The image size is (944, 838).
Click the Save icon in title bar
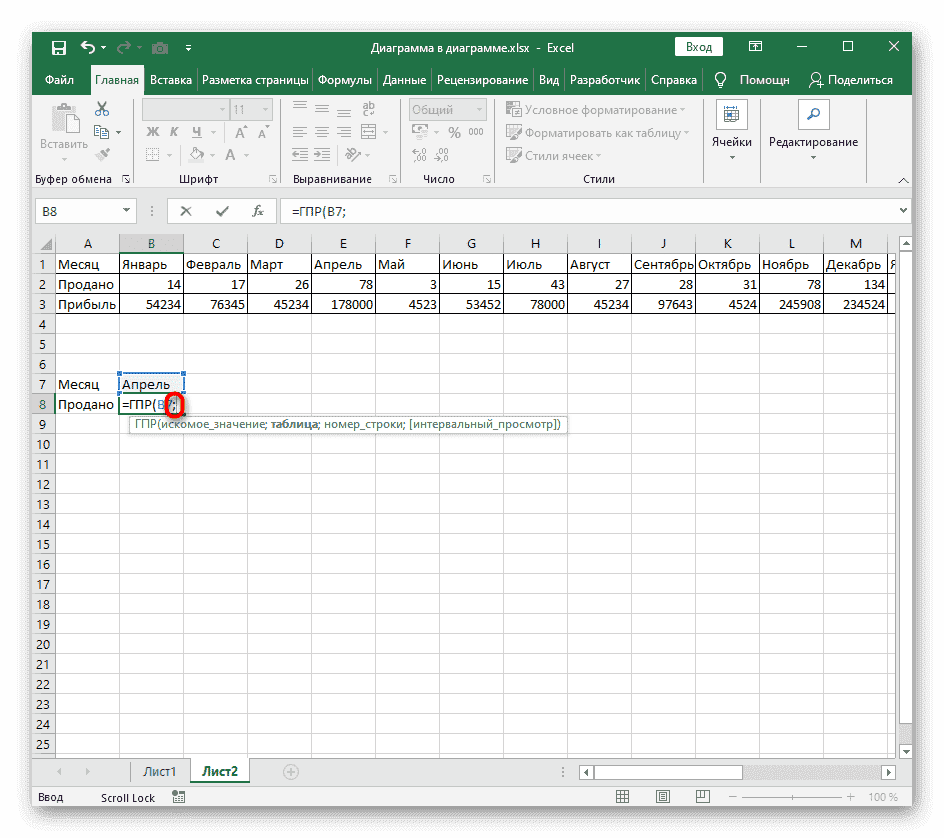coord(58,47)
